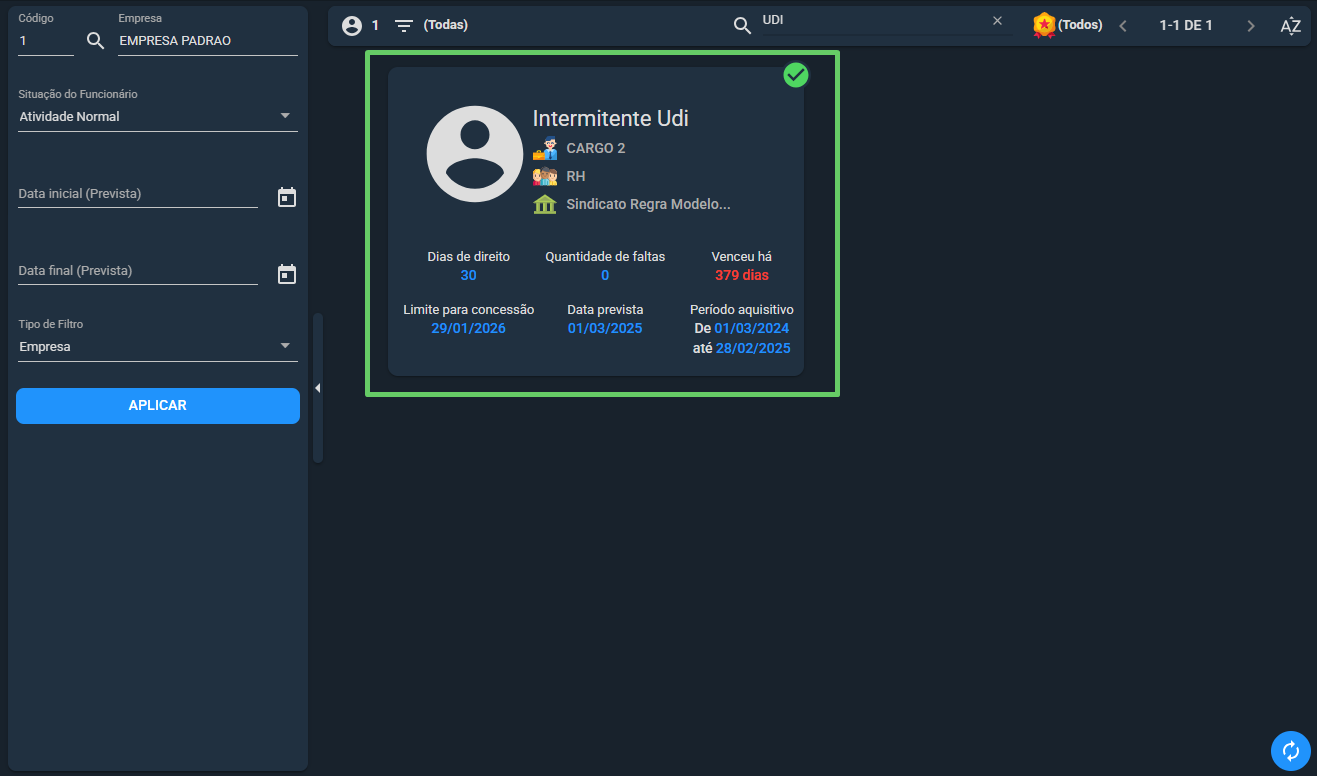Click the Empresa field EMPRESA PADRAO
This screenshot has width=1317, height=776.
click(x=208, y=41)
